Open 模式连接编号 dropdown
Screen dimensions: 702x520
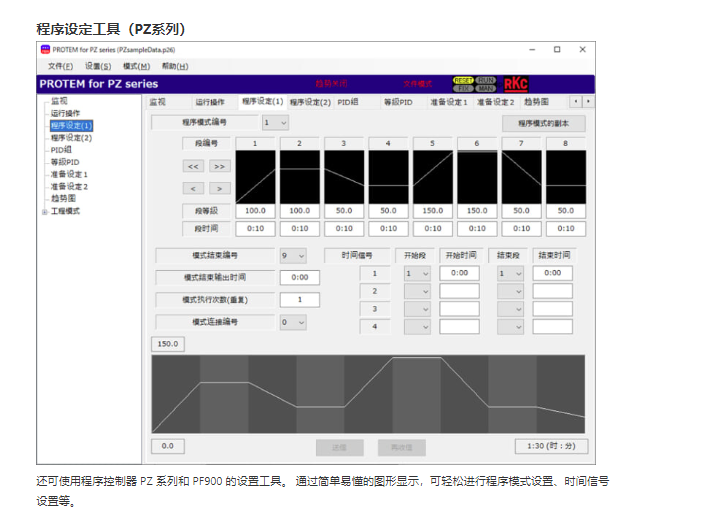point(293,322)
